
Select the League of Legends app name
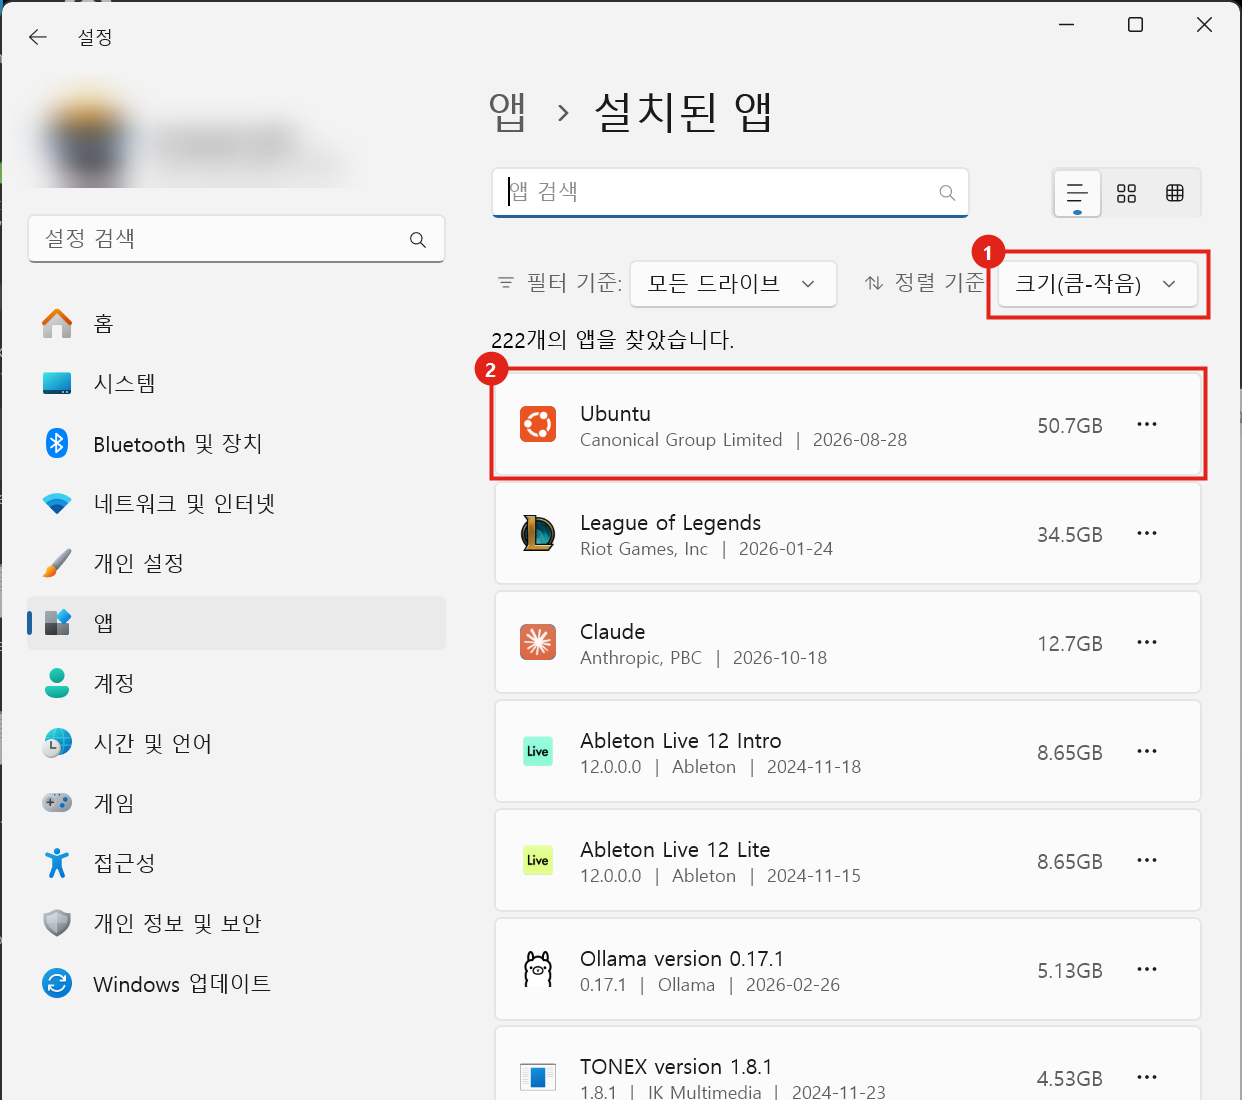click(x=670, y=523)
